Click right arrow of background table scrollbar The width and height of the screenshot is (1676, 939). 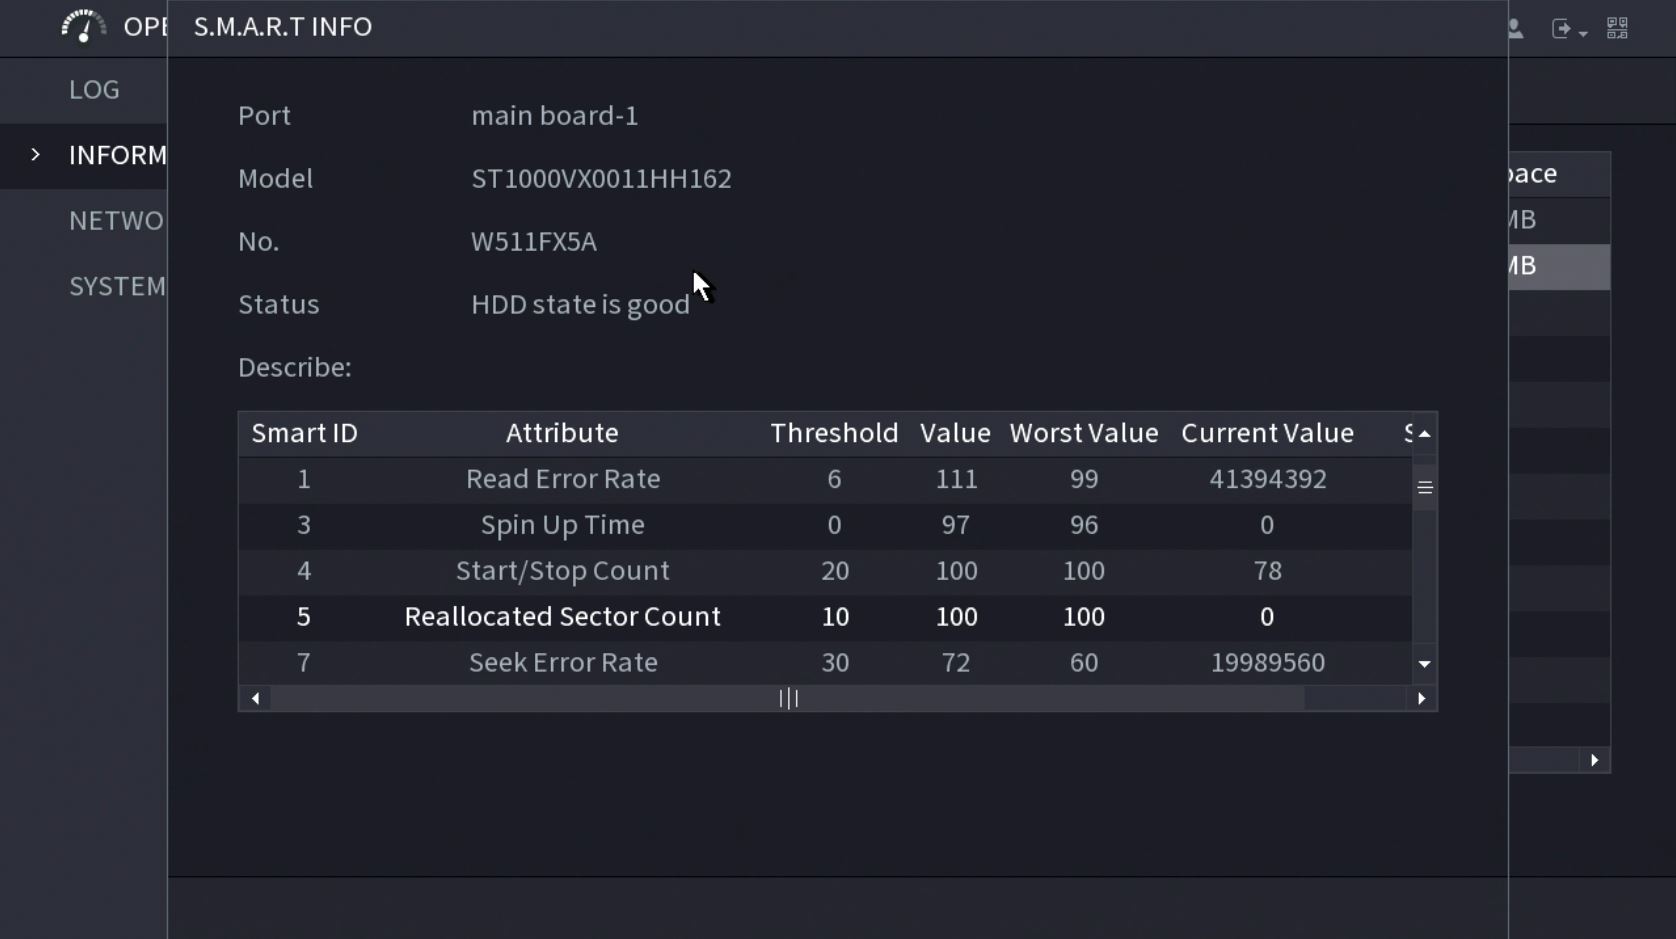(x=1594, y=761)
